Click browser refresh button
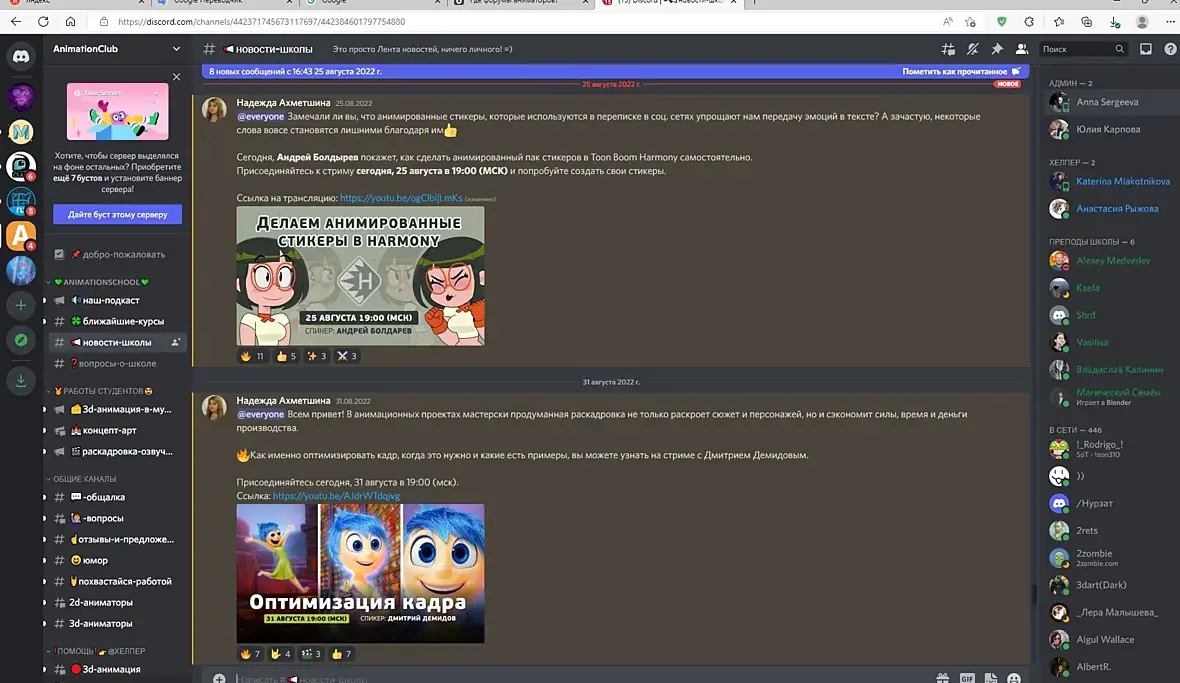Screen dimensions: 1180x683 pos(43,22)
